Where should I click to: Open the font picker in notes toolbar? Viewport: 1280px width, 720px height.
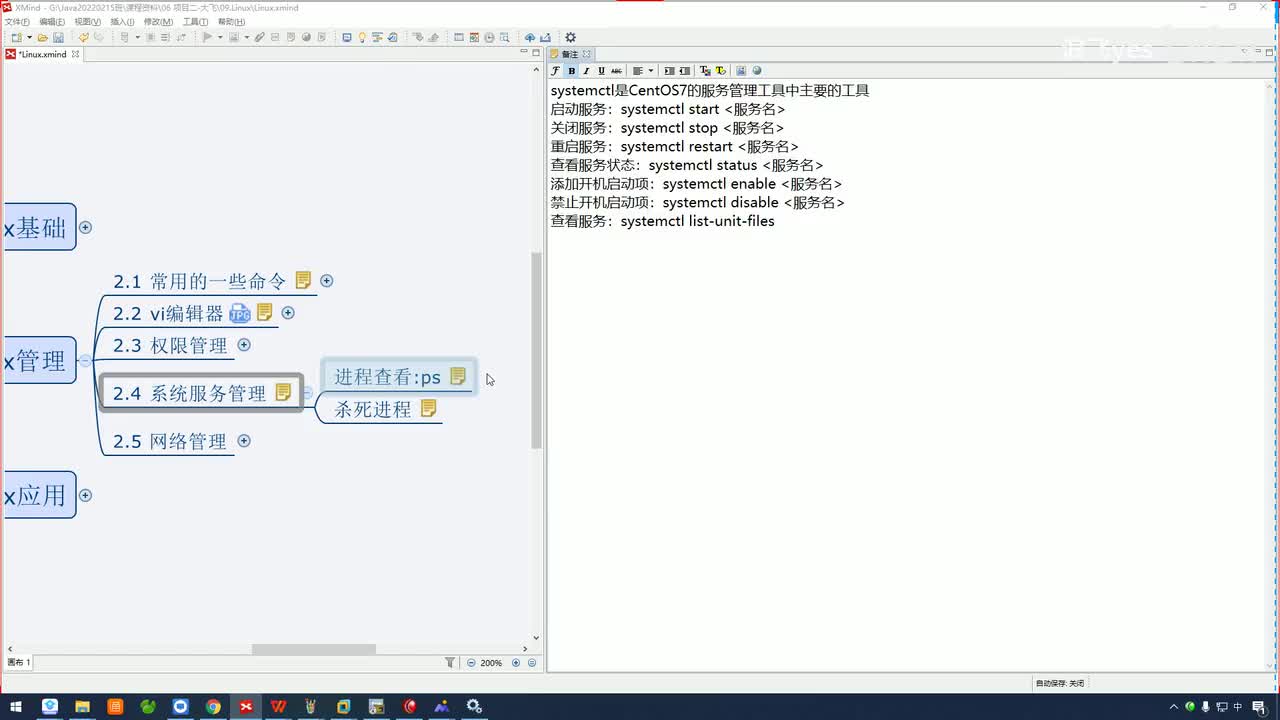click(556, 71)
